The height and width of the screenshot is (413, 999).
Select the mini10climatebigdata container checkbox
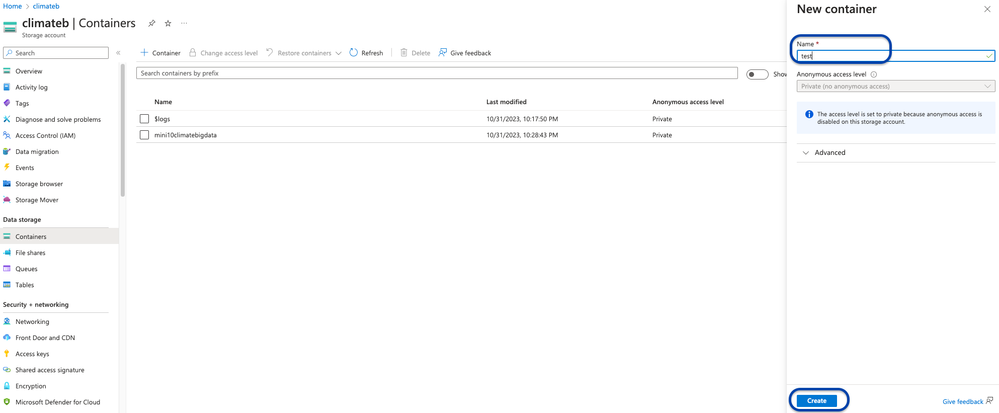[x=145, y=134]
